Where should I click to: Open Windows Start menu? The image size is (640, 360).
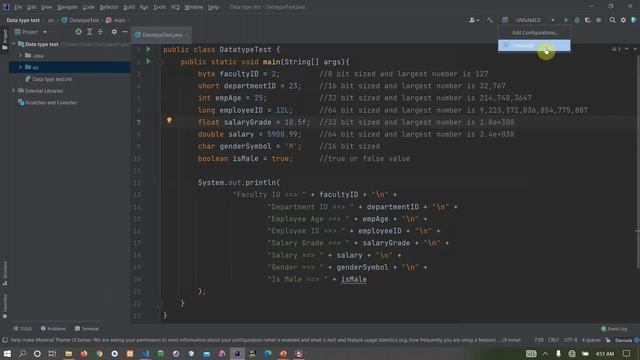click(x=7, y=353)
